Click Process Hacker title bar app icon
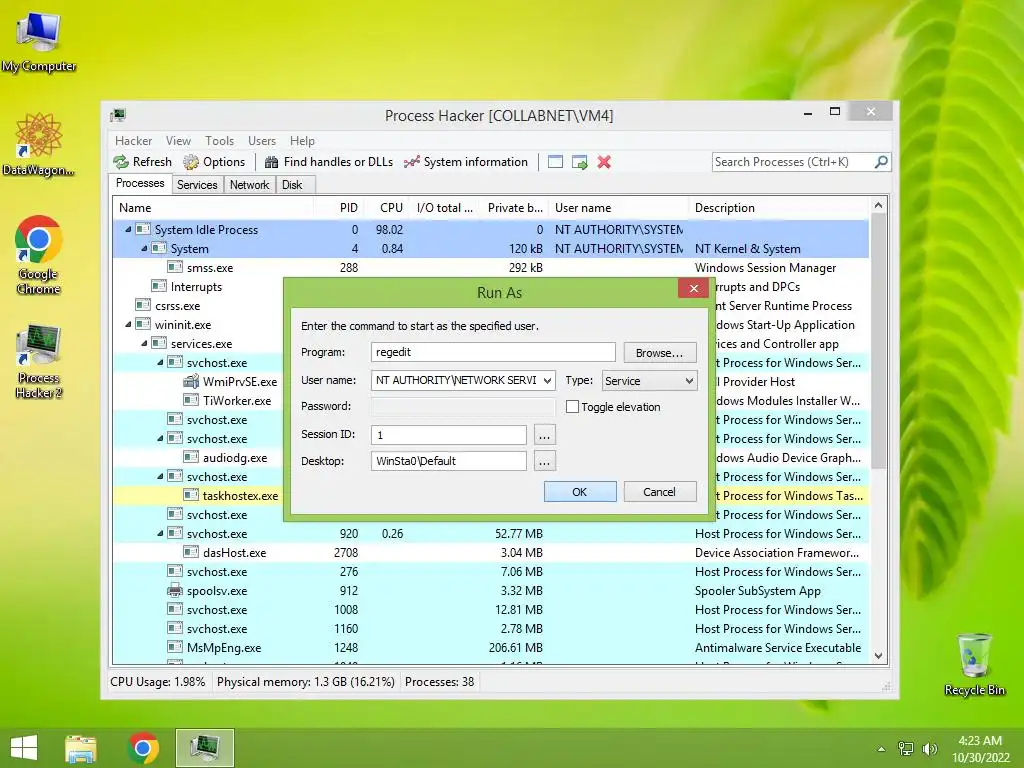 (x=118, y=116)
